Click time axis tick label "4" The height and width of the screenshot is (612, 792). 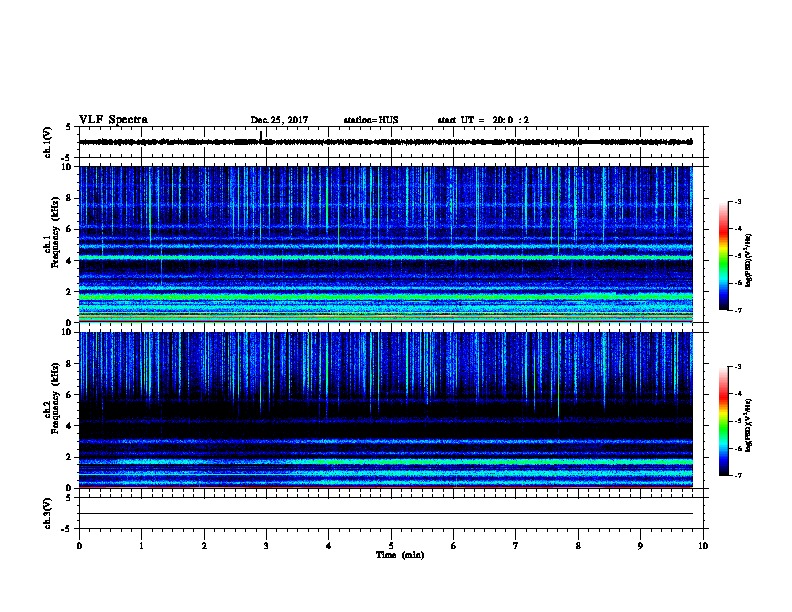pyautogui.click(x=329, y=546)
